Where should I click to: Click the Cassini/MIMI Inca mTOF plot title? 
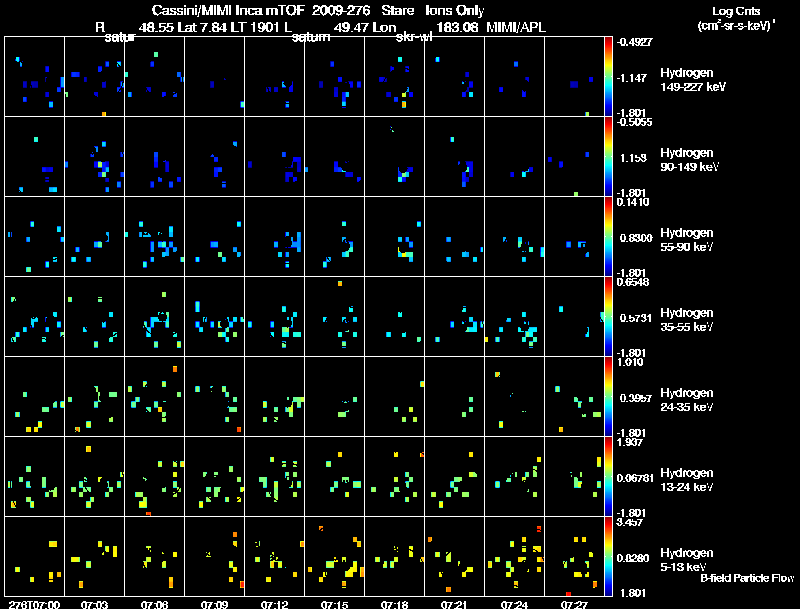pyautogui.click(x=318, y=10)
